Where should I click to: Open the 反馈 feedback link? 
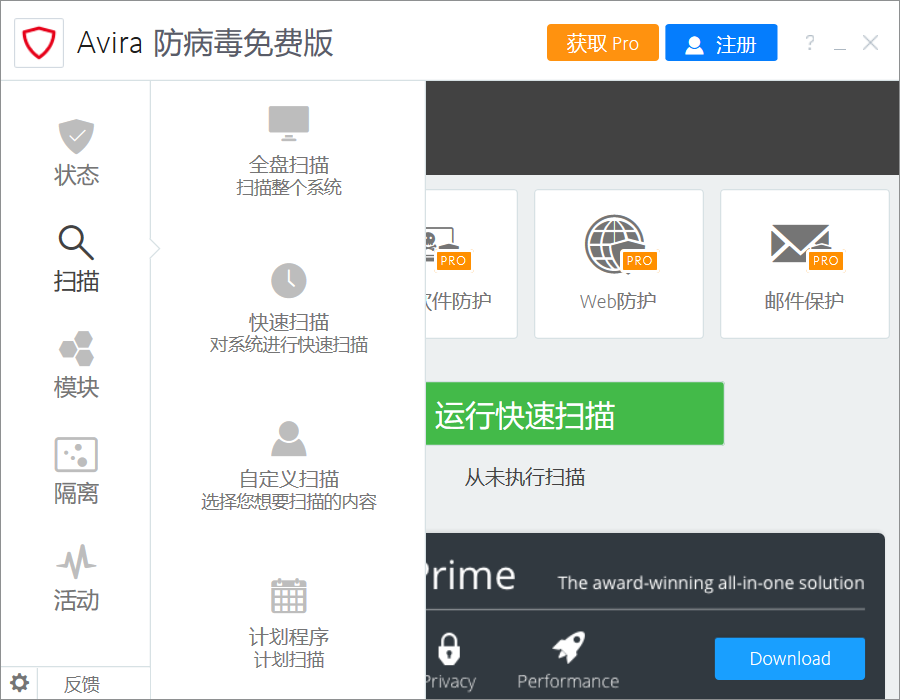(82, 685)
